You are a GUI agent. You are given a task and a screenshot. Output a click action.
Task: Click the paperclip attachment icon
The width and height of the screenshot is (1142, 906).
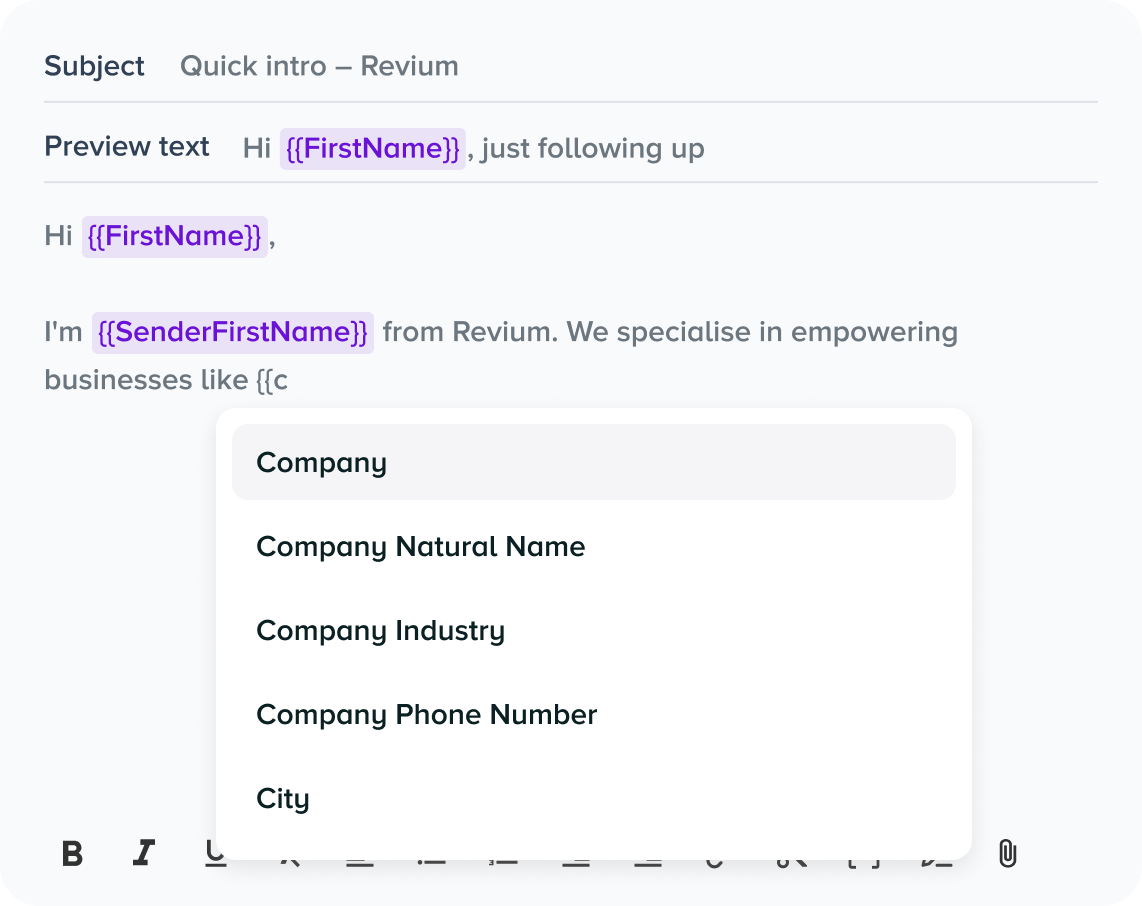coord(1007,854)
